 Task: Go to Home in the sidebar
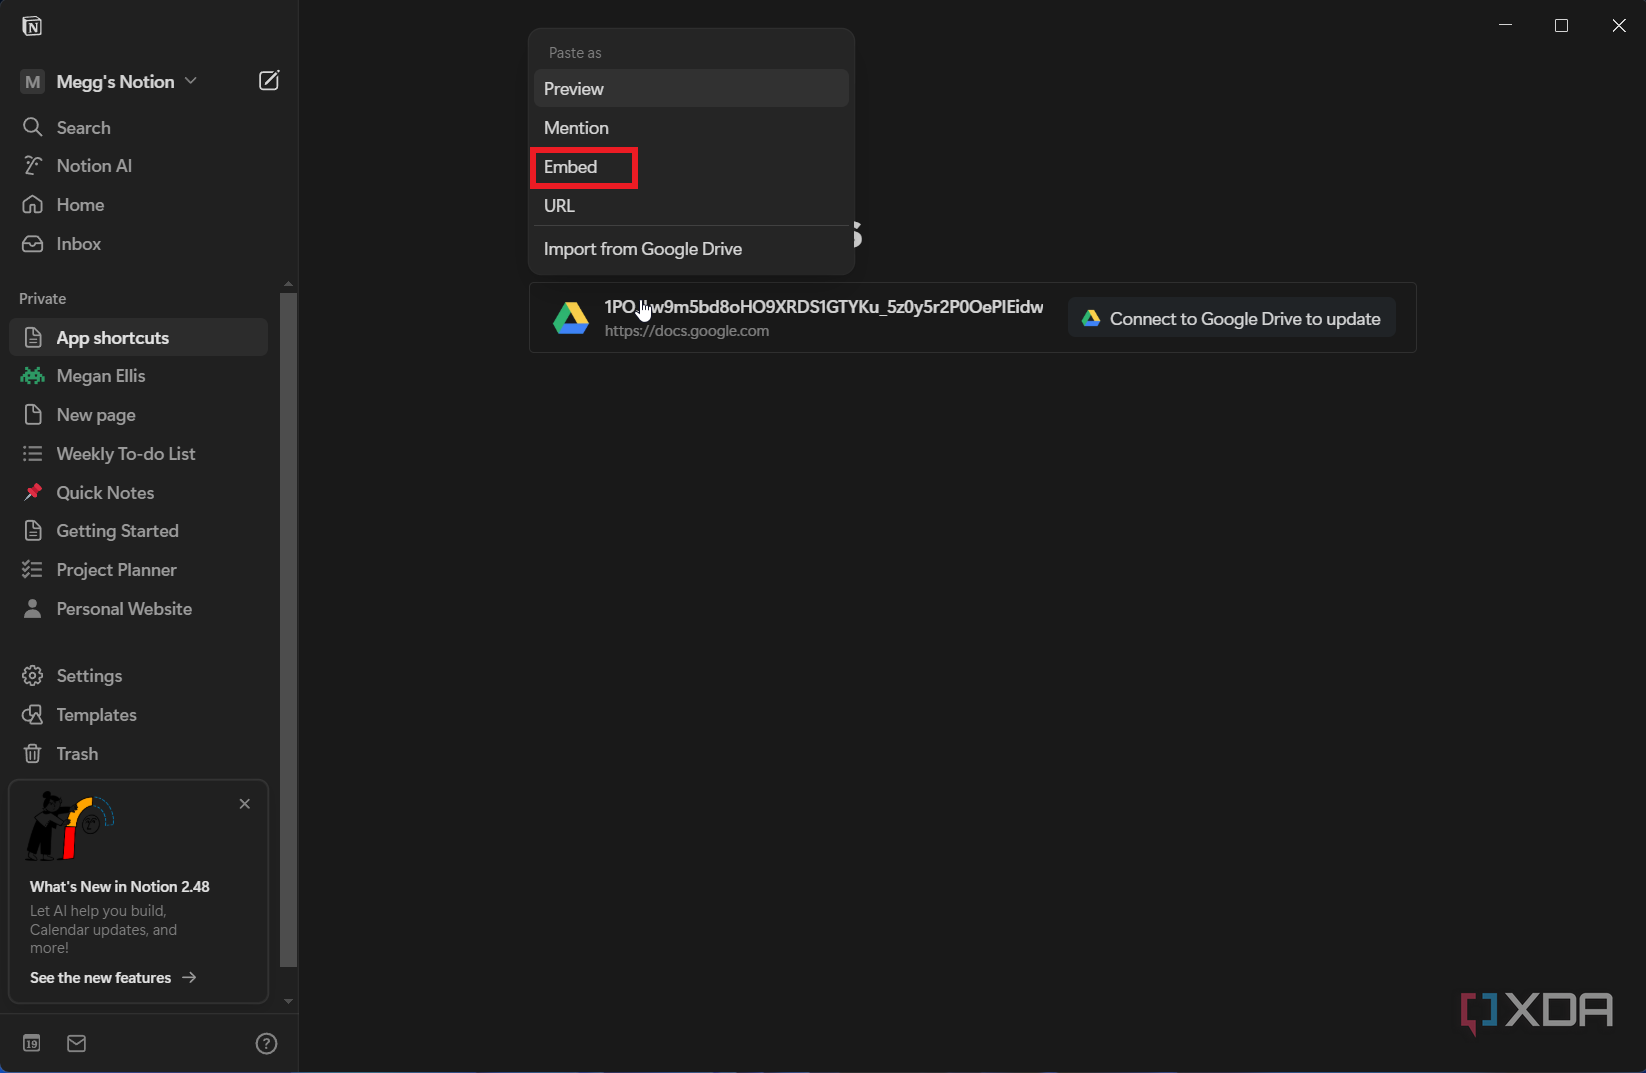point(139,205)
